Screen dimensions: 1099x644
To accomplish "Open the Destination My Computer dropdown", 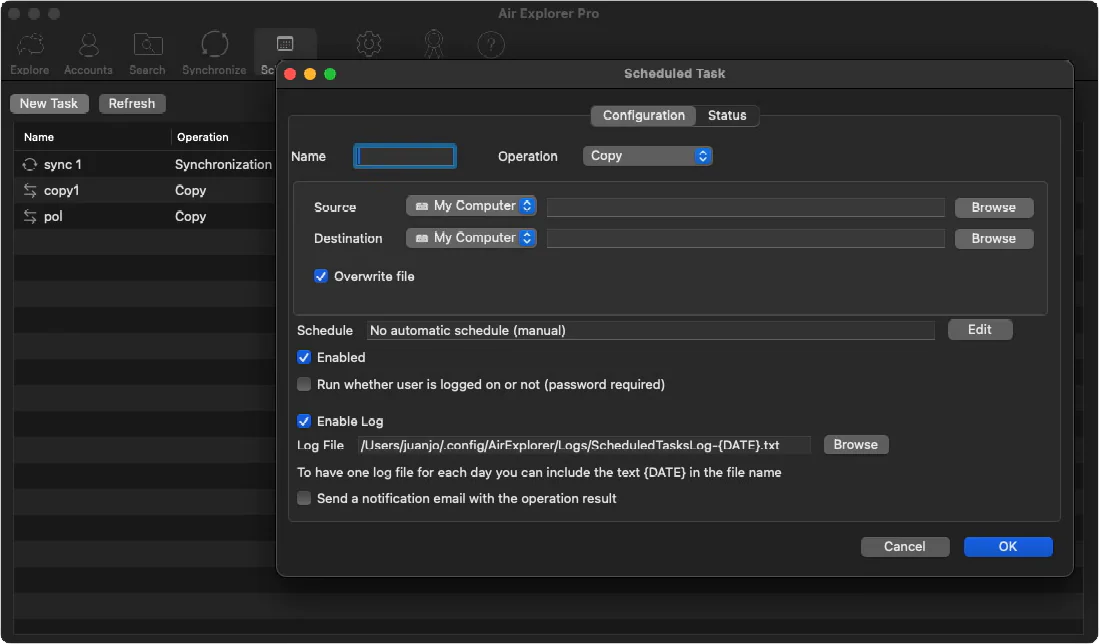I will point(471,238).
